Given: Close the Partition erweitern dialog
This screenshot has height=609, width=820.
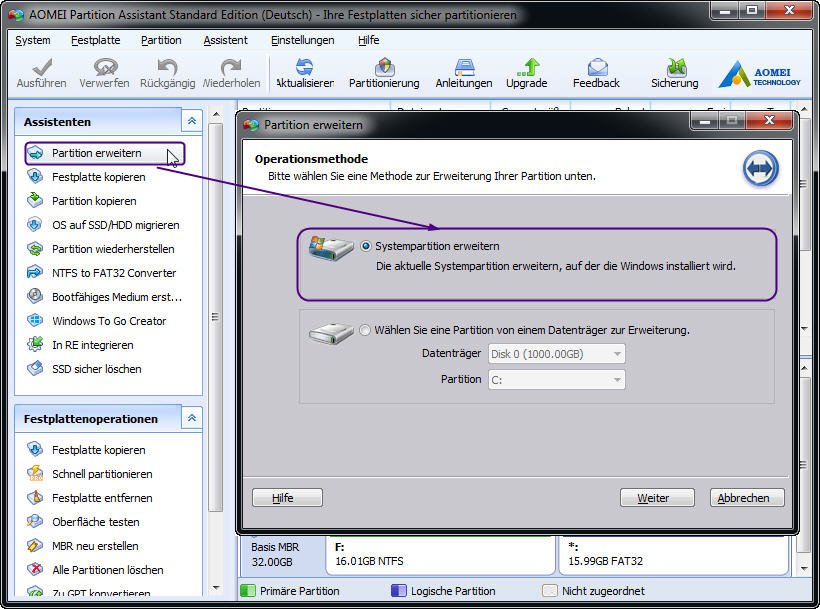Looking at the screenshot, I should click(x=769, y=121).
